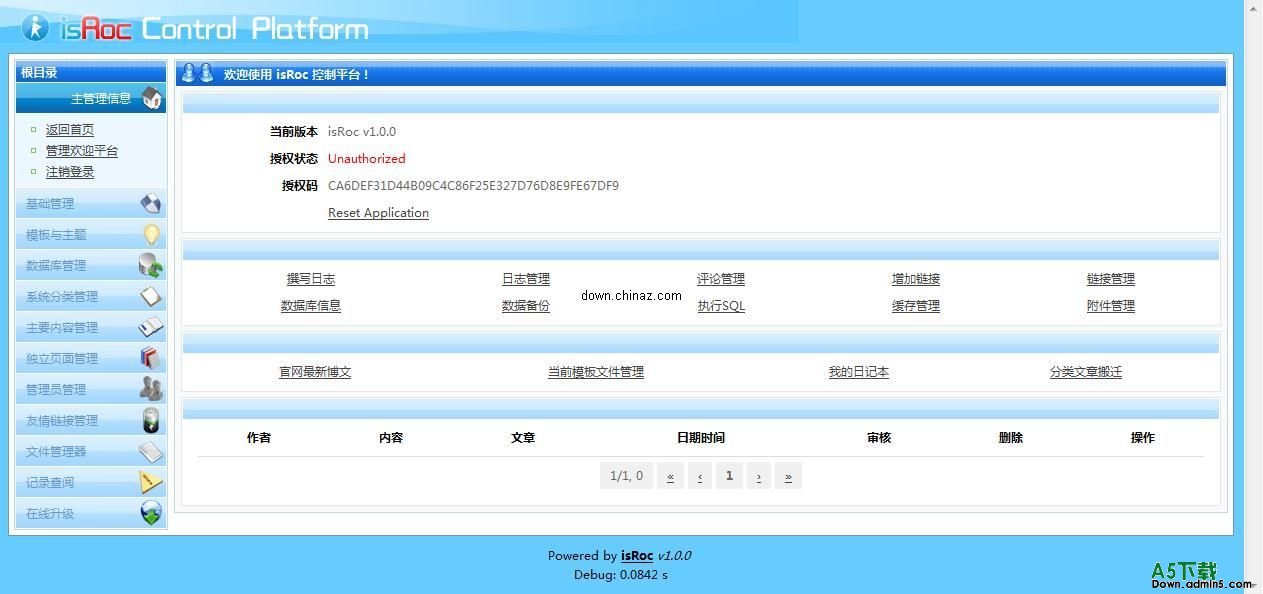Click the house icon beside 主管理信息
The width and height of the screenshot is (1263, 594).
click(151, 98)
